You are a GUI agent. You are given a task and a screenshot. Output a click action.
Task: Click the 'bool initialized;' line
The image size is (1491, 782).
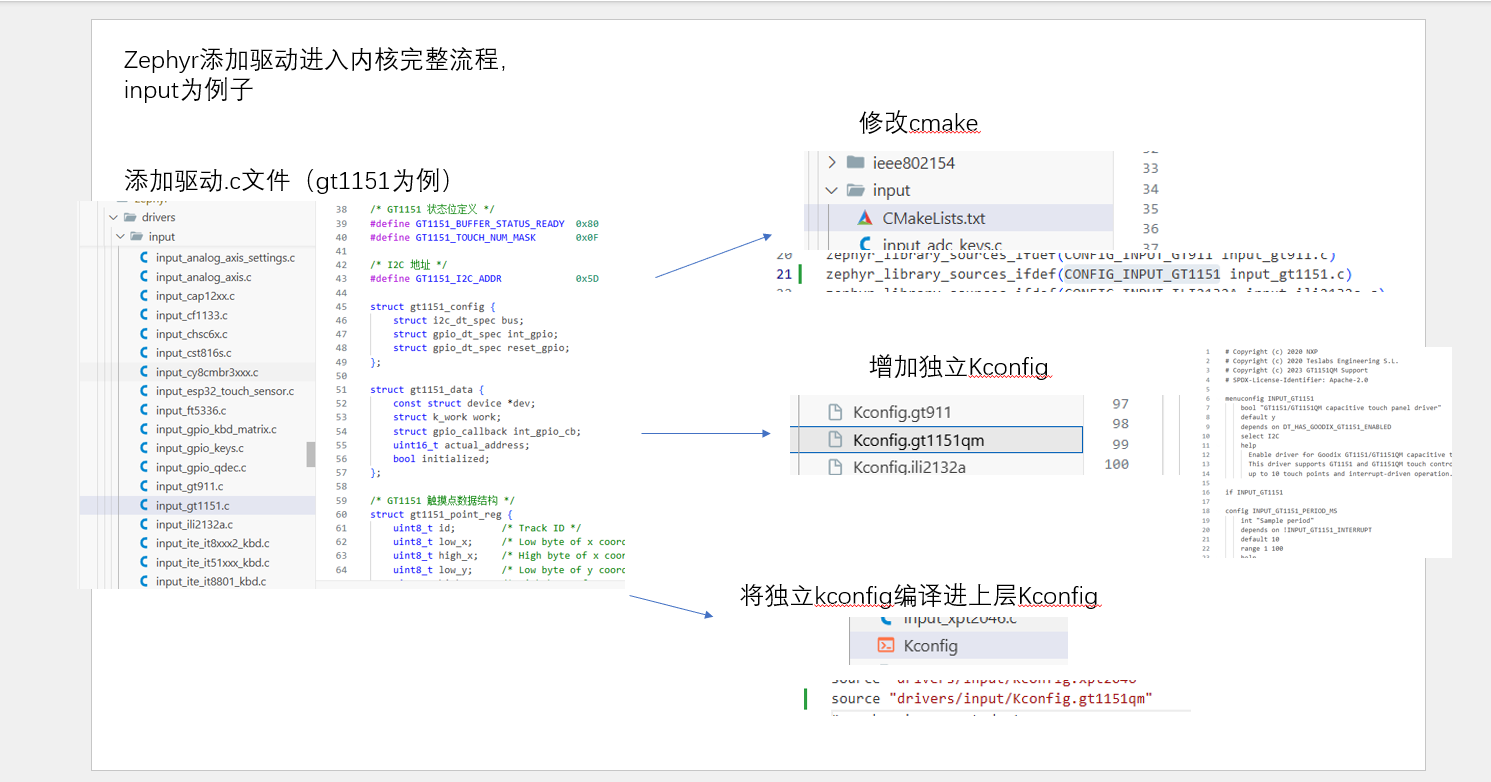click(441, 459)
